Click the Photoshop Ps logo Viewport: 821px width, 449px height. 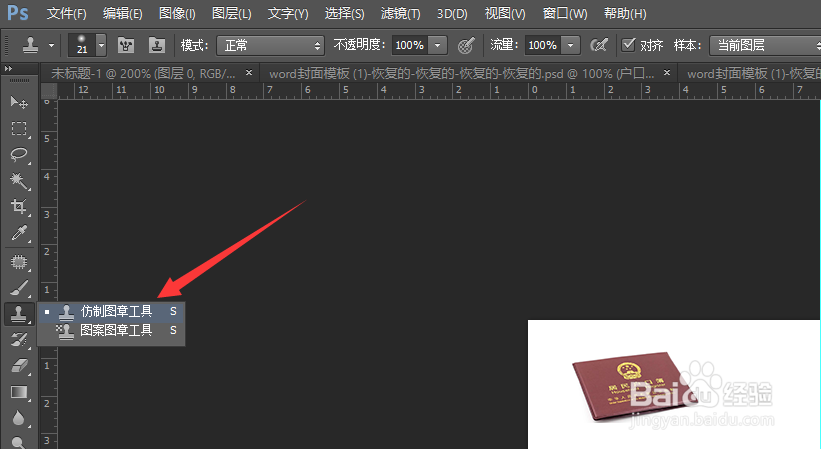point(18,13)
